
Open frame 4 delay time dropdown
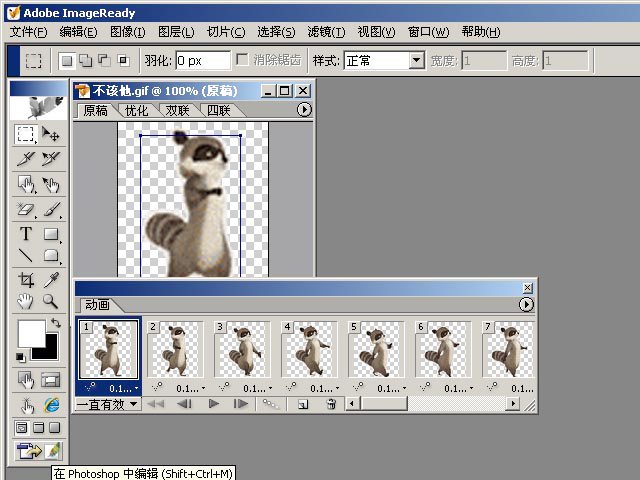(x=324, y=389)
